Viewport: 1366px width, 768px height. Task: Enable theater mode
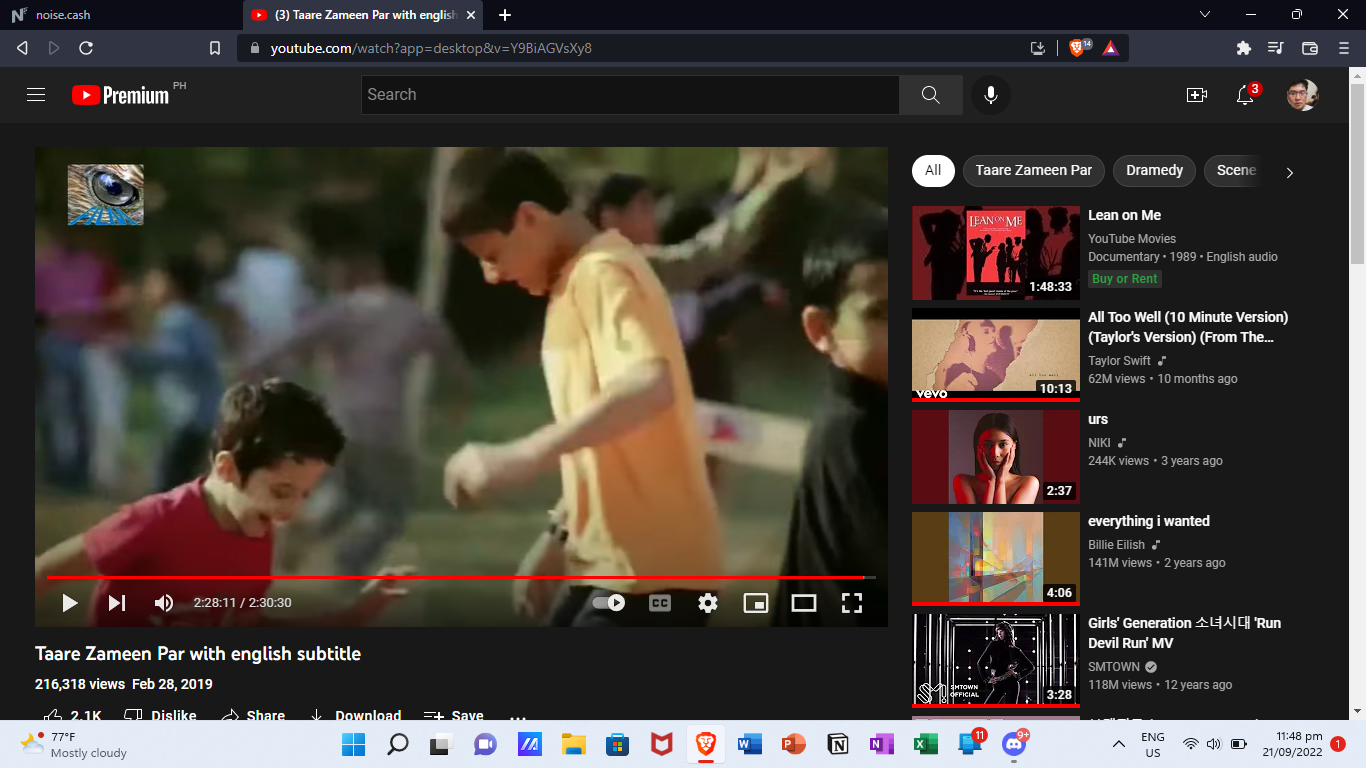(x=804, y=603)
